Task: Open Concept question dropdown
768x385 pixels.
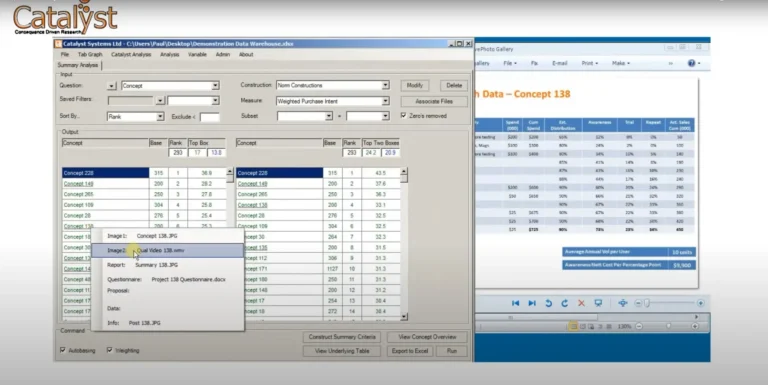Action: (215, 86)
